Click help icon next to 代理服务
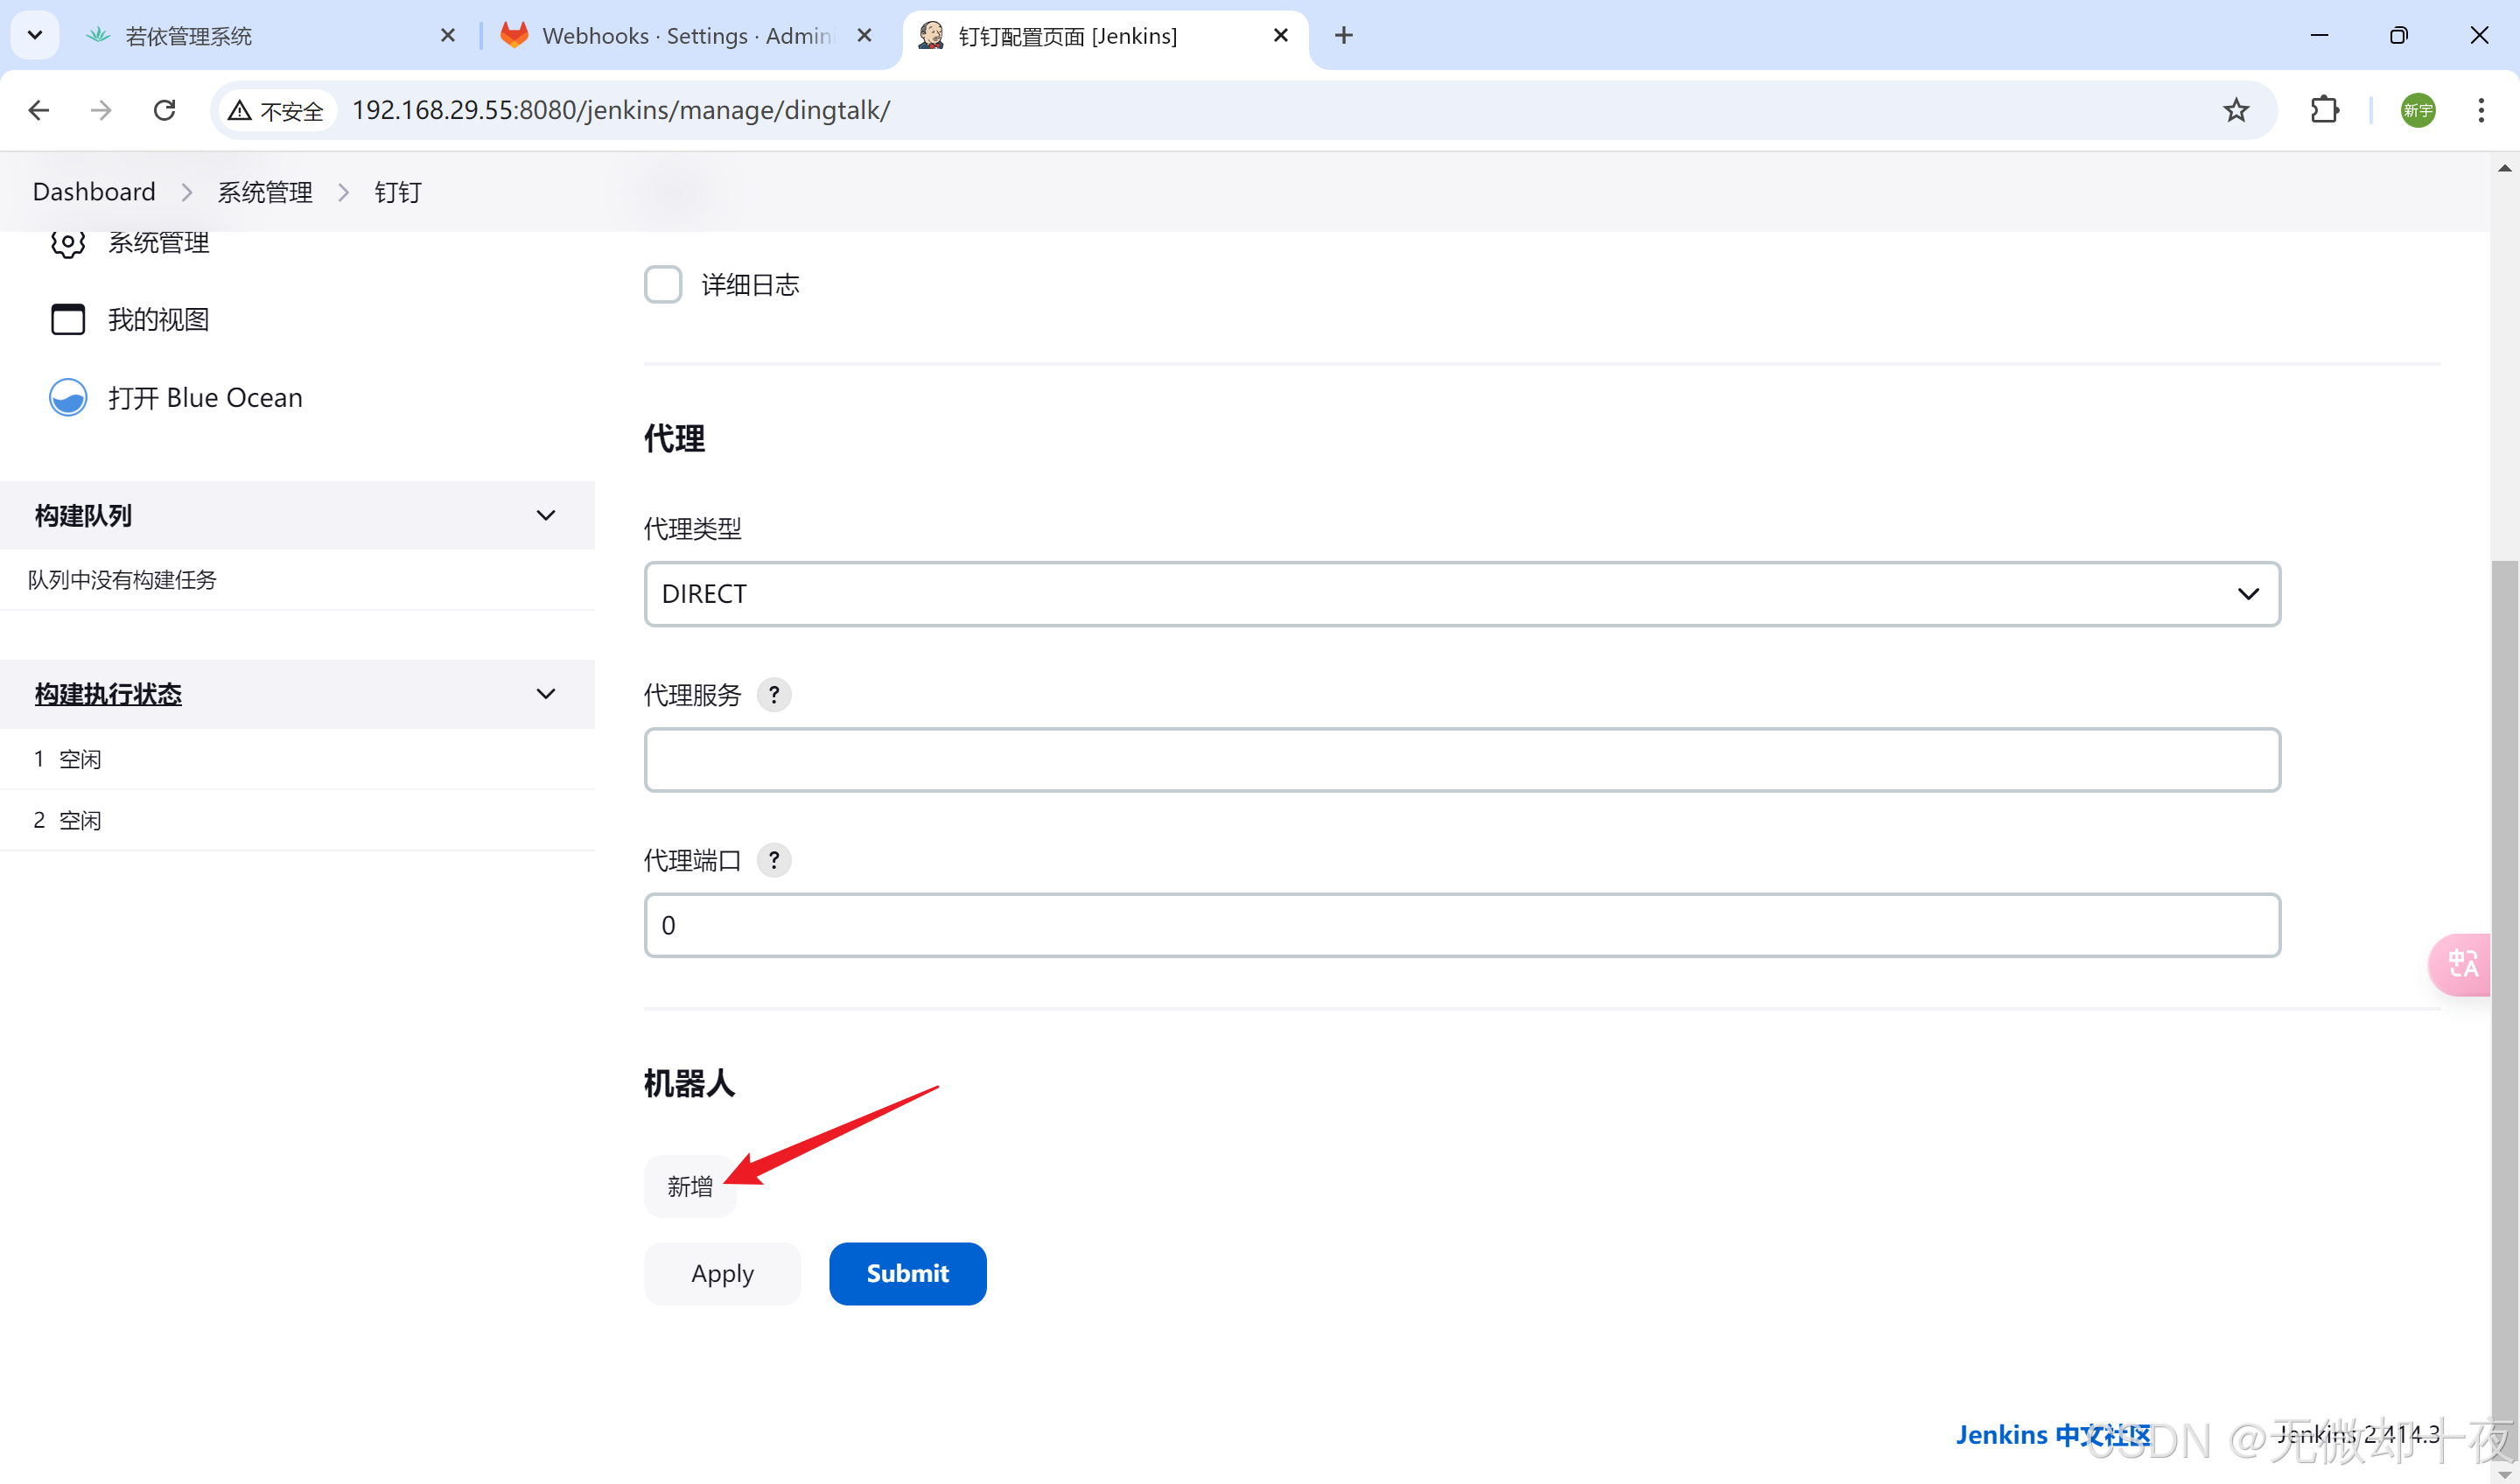 773,695
